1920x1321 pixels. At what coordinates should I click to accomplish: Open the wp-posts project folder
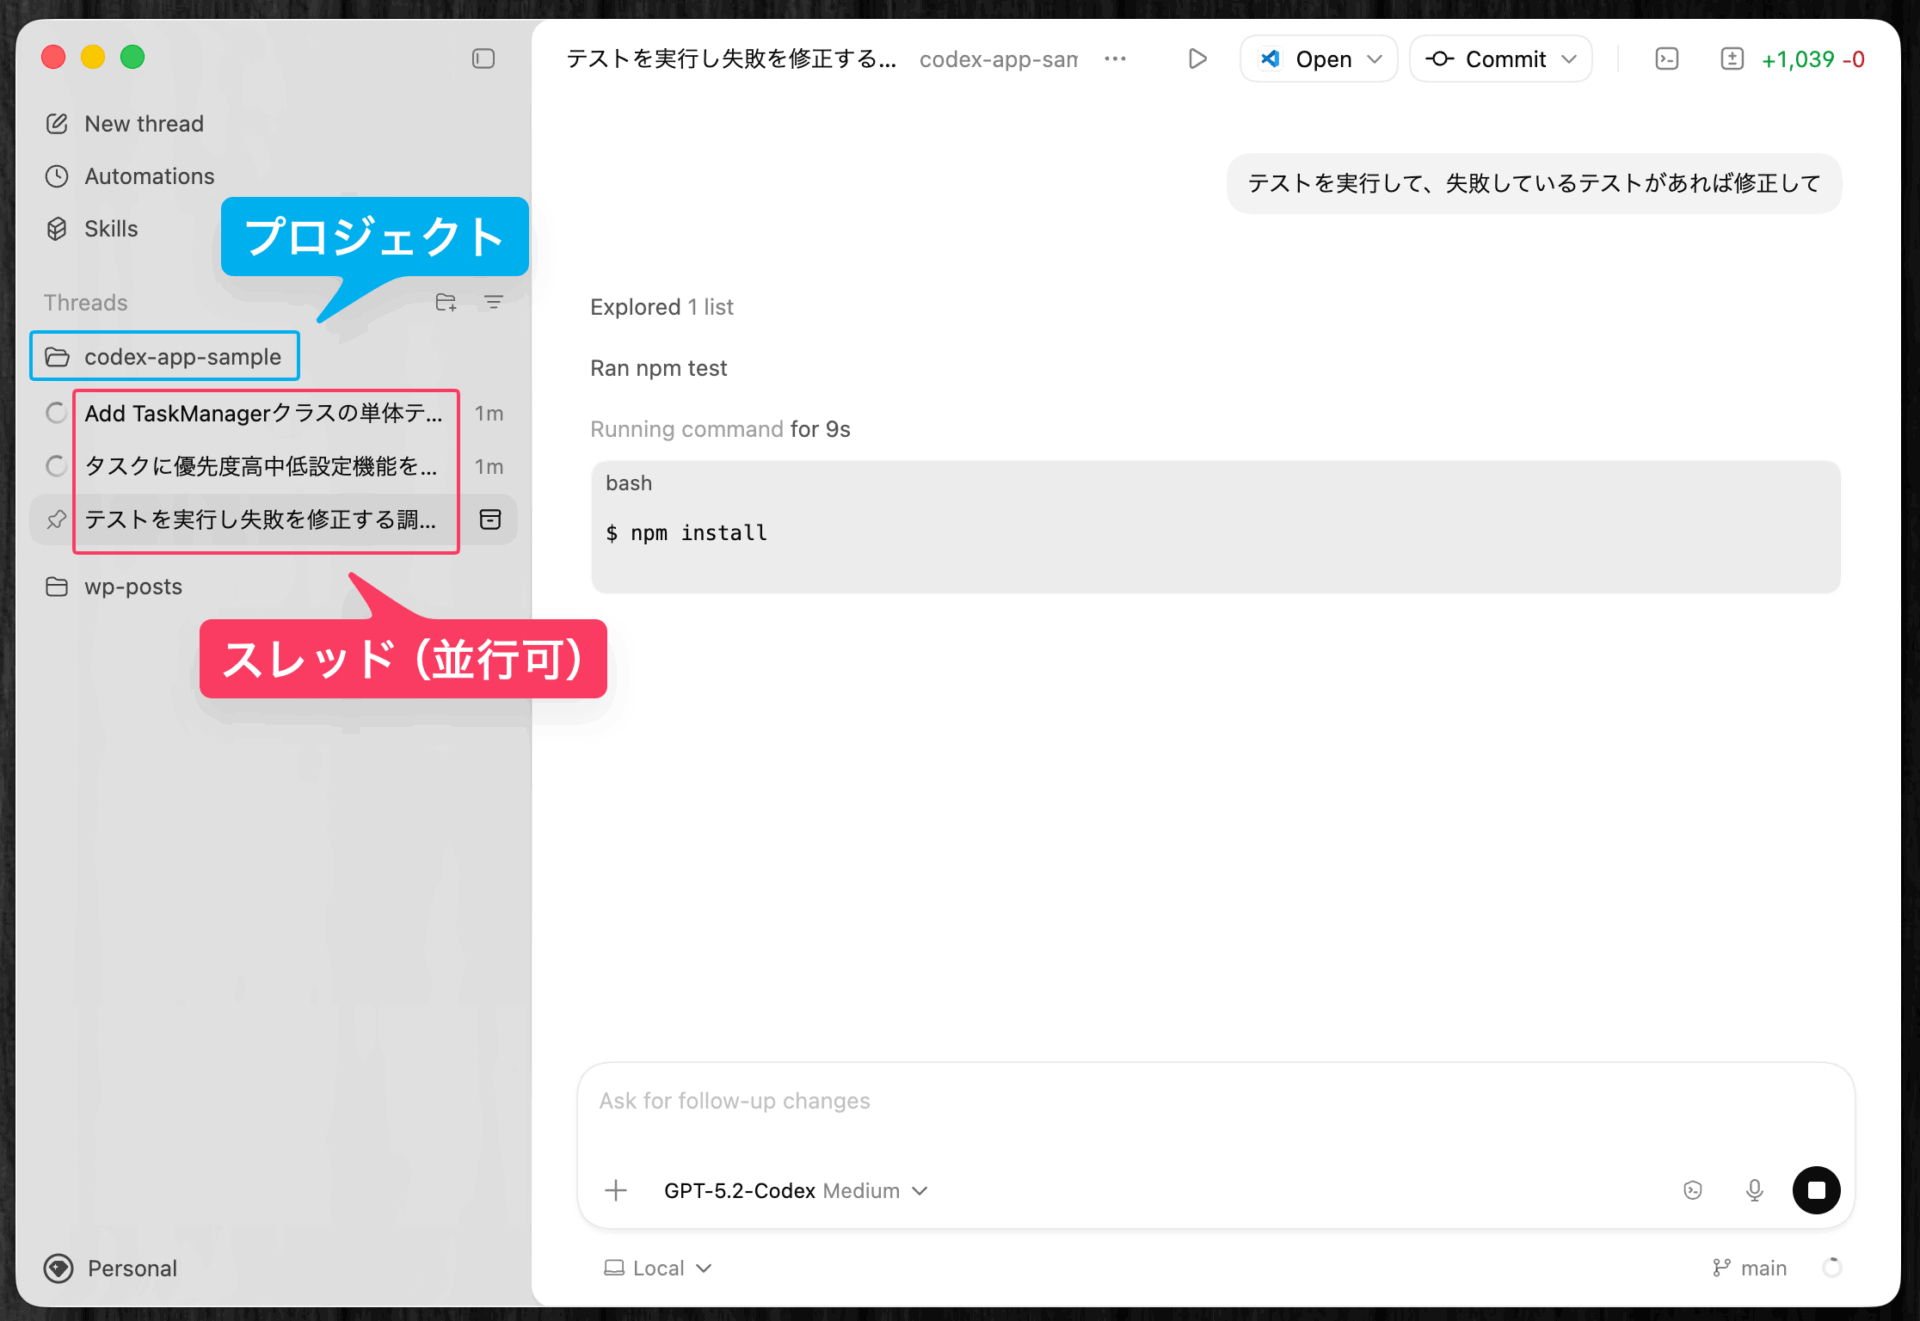pyautogui.click(x=133, y=587)
